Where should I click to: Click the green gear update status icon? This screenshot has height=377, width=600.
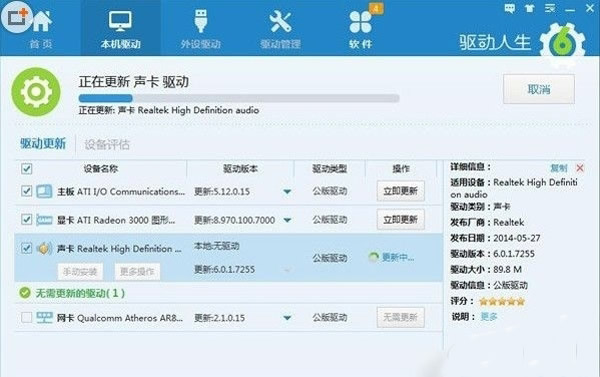click(x=36, y=92)
